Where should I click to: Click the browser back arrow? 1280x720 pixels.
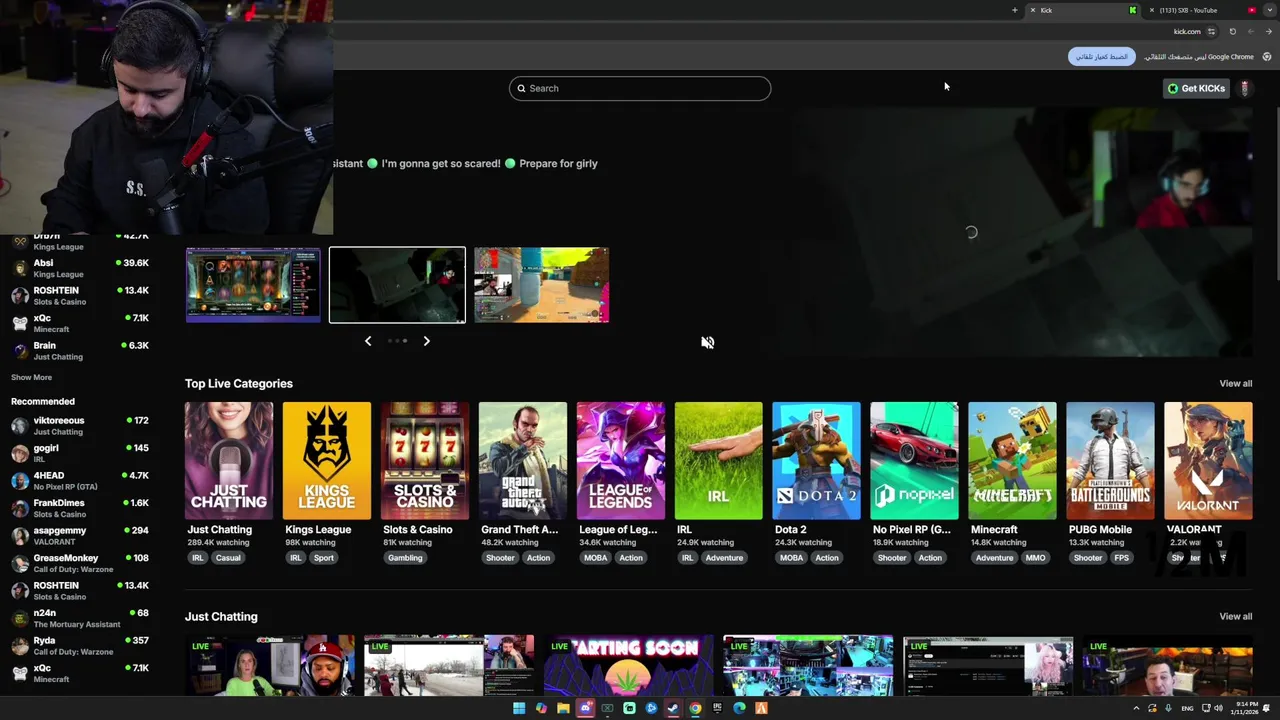click(x=1269, y=32)
